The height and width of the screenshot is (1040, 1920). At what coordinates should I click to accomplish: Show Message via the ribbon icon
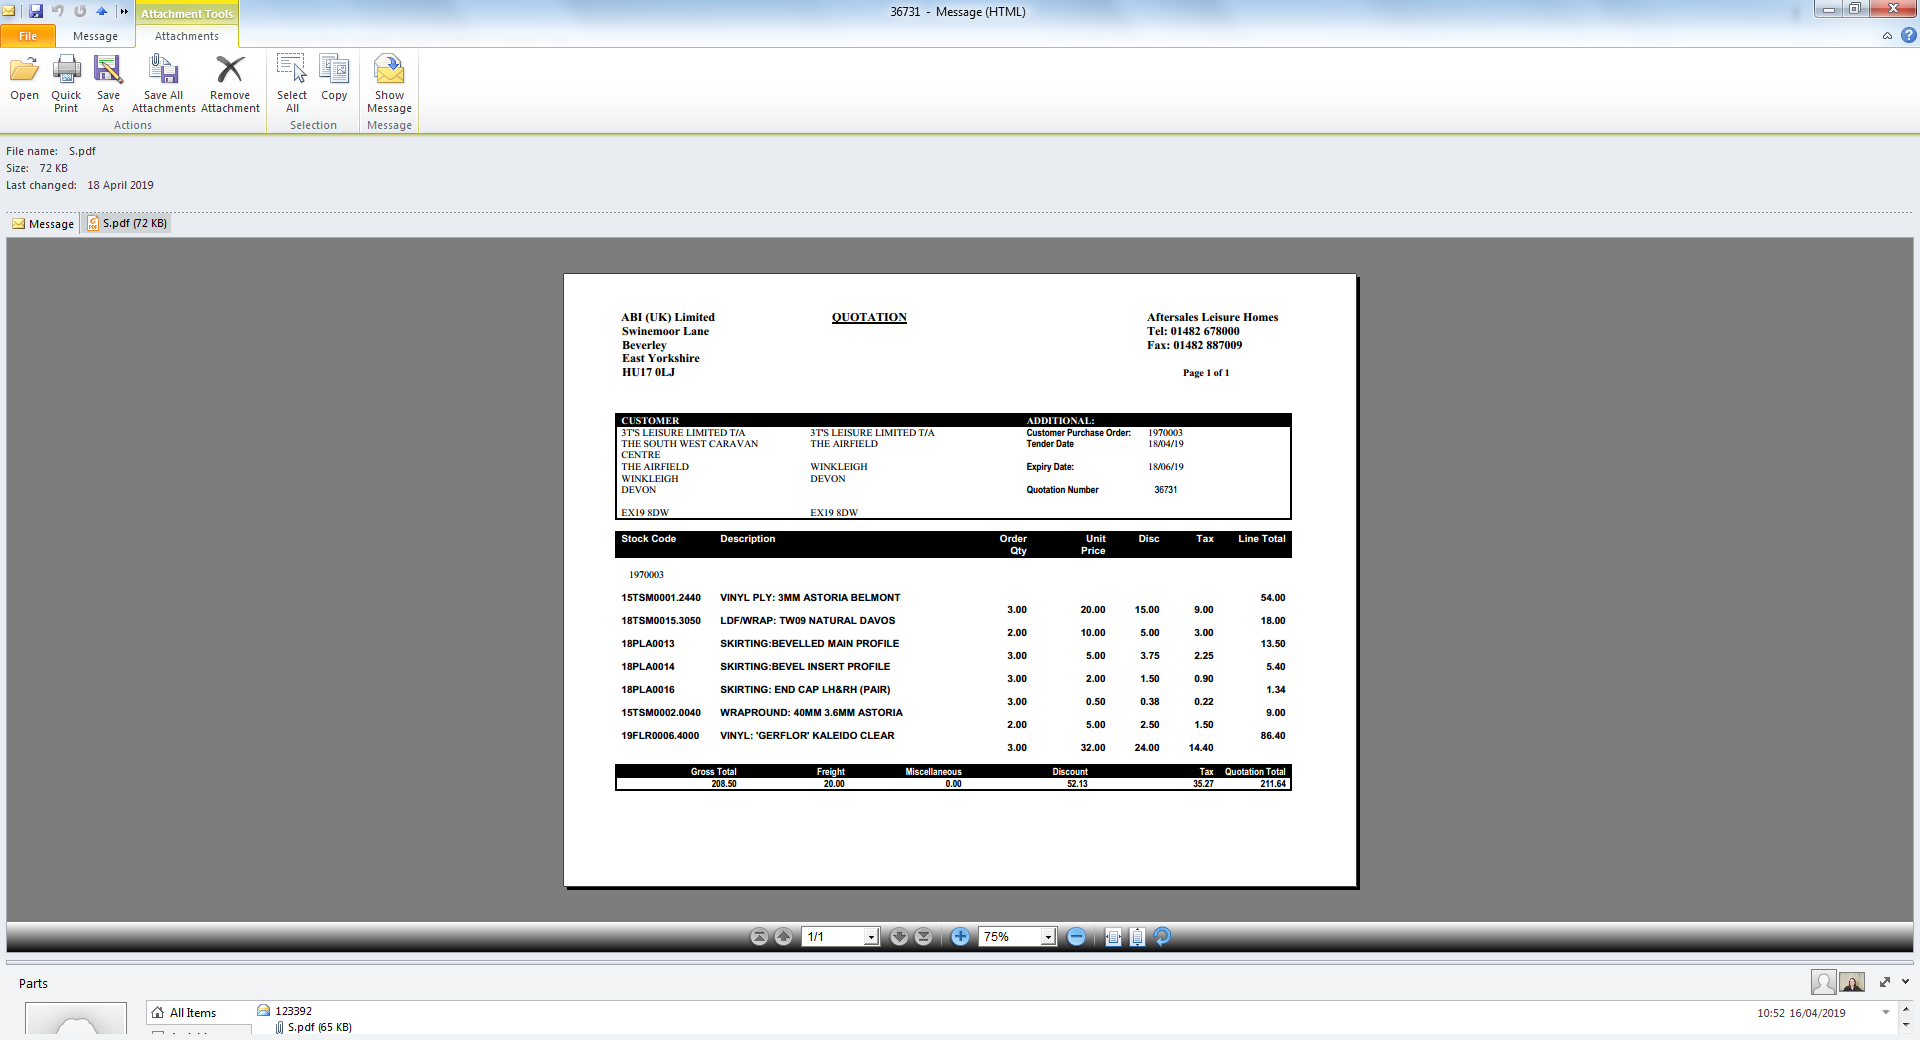coord(389,84)
